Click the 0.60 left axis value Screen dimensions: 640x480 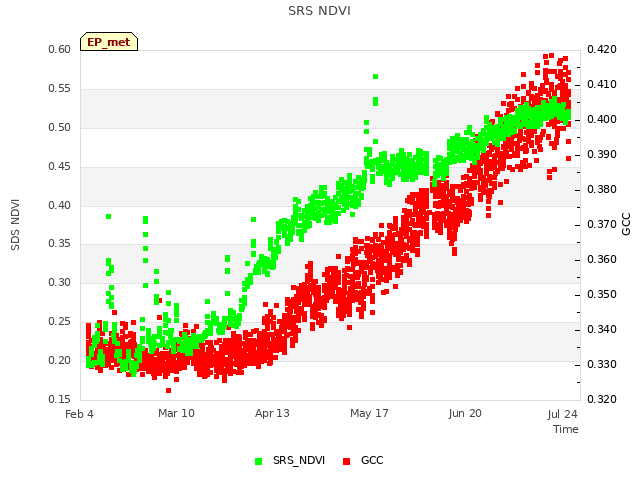pos(60,49)
